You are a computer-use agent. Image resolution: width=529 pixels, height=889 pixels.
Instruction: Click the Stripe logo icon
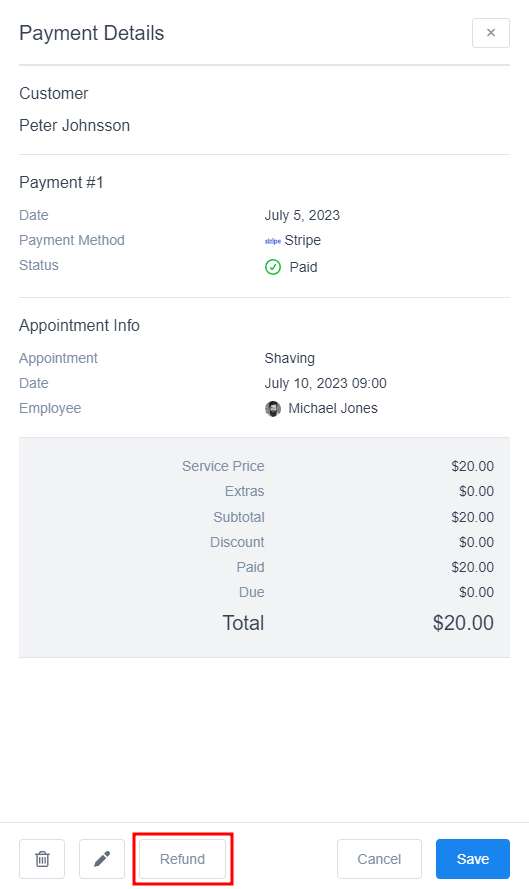(x=273, y=241)
